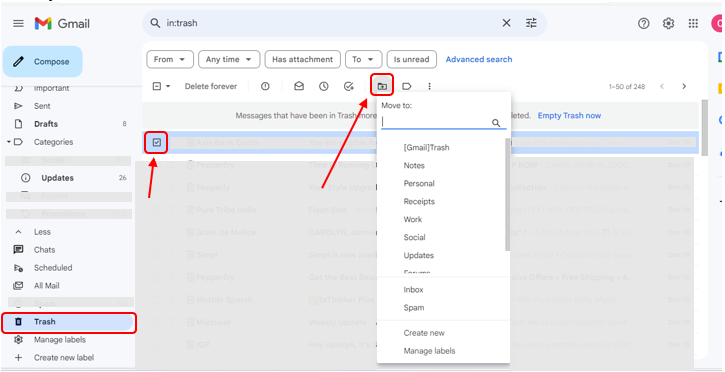
Task: Click the Add to Tasks icon
Action: point(349,86)
